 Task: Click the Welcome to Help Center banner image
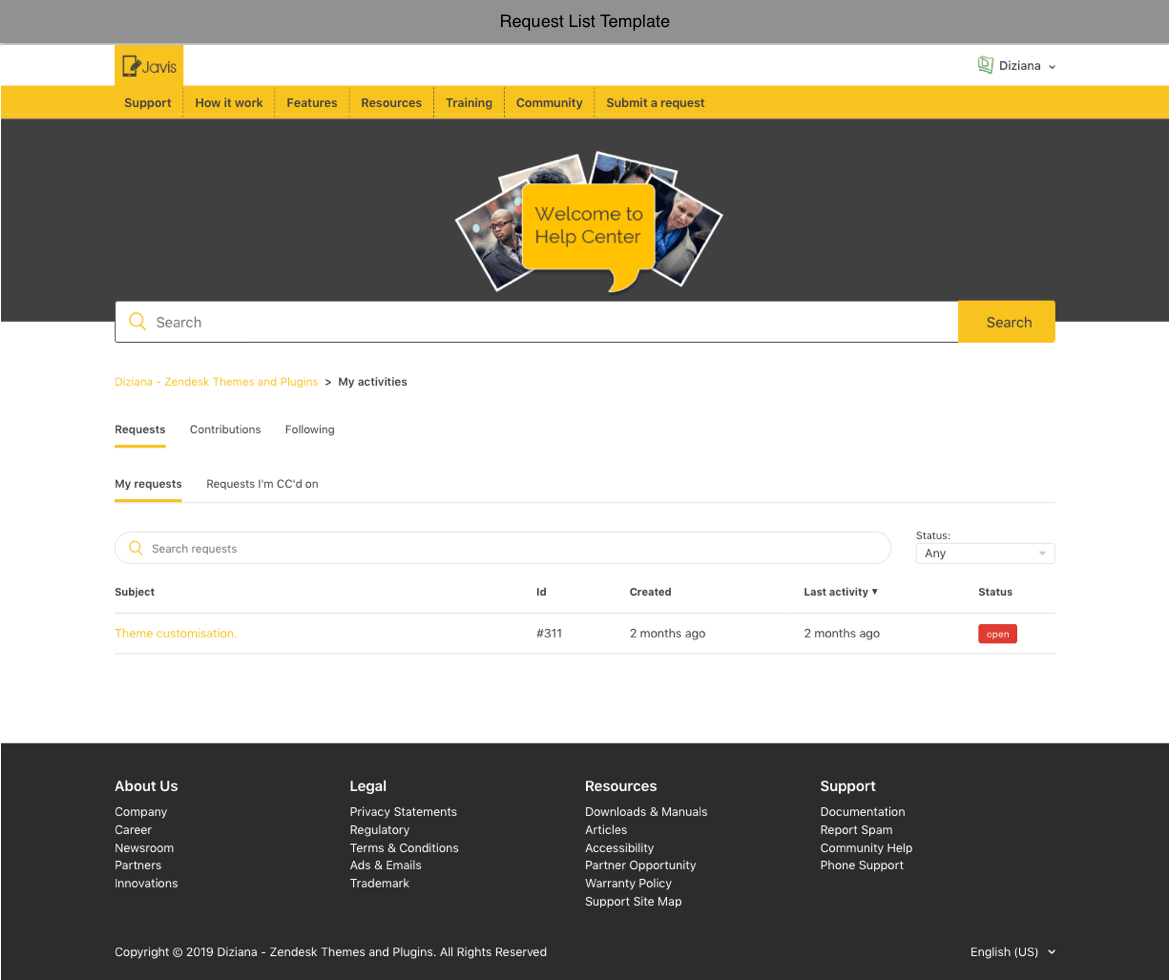click(588, 224)
